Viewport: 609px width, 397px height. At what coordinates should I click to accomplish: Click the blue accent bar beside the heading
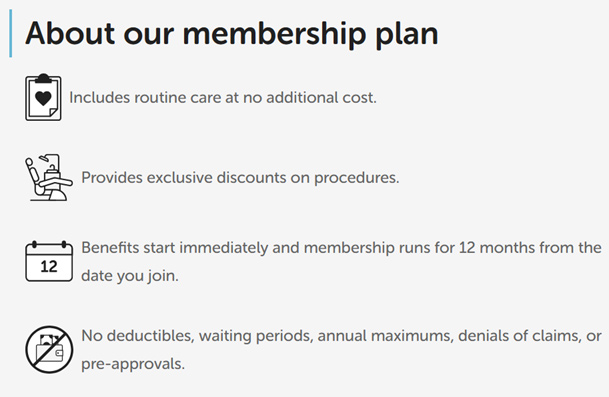pyautogui.click(x=10, y=33)
